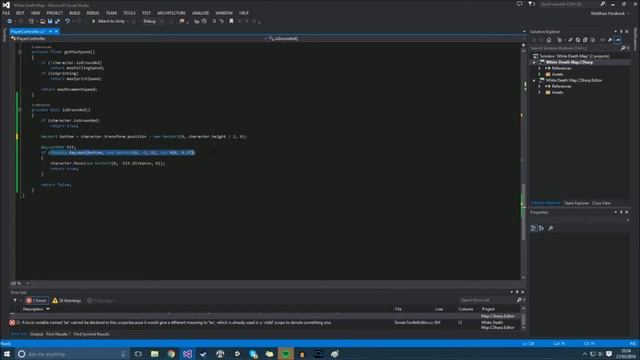640x360 pixels.
Task: Sort by the File column header
Action: pos(398,309)
